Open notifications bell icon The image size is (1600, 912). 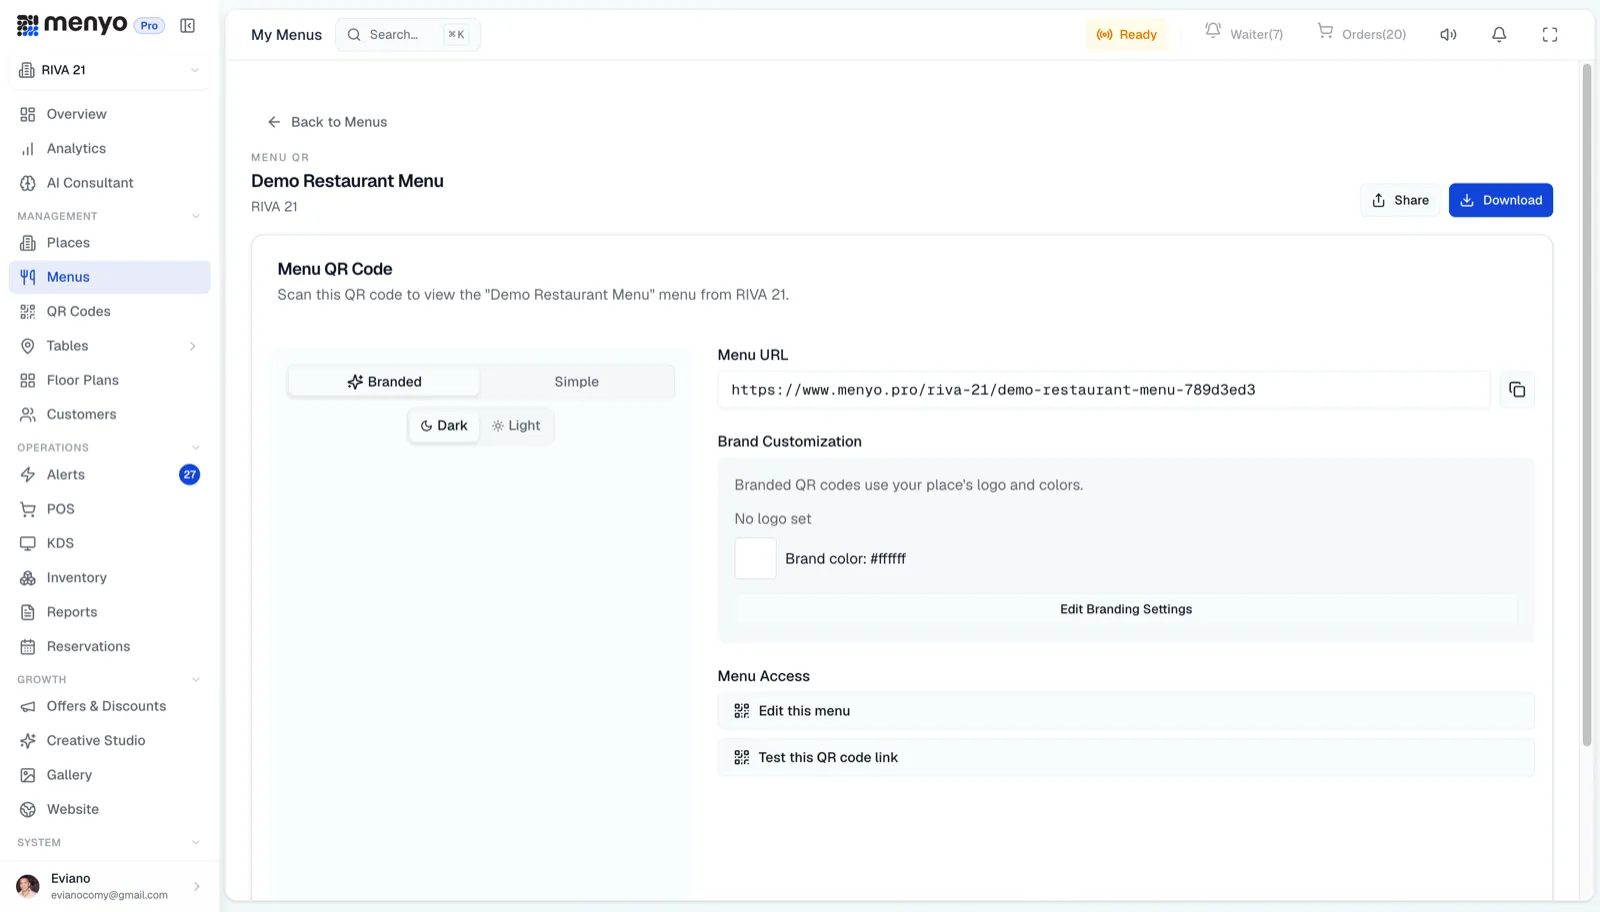(x=1499, y=35)
